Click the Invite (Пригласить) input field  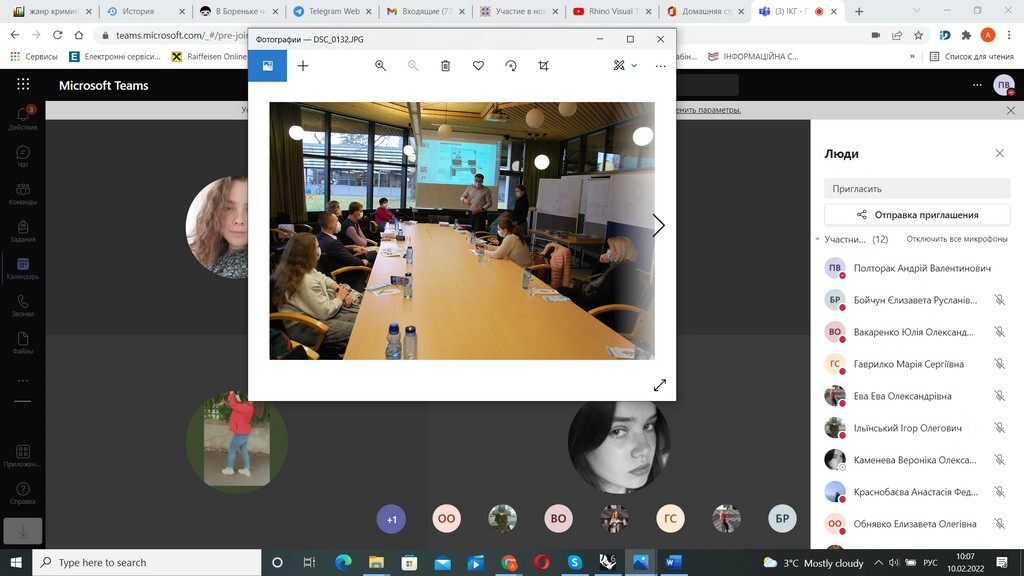pos(917,189)
